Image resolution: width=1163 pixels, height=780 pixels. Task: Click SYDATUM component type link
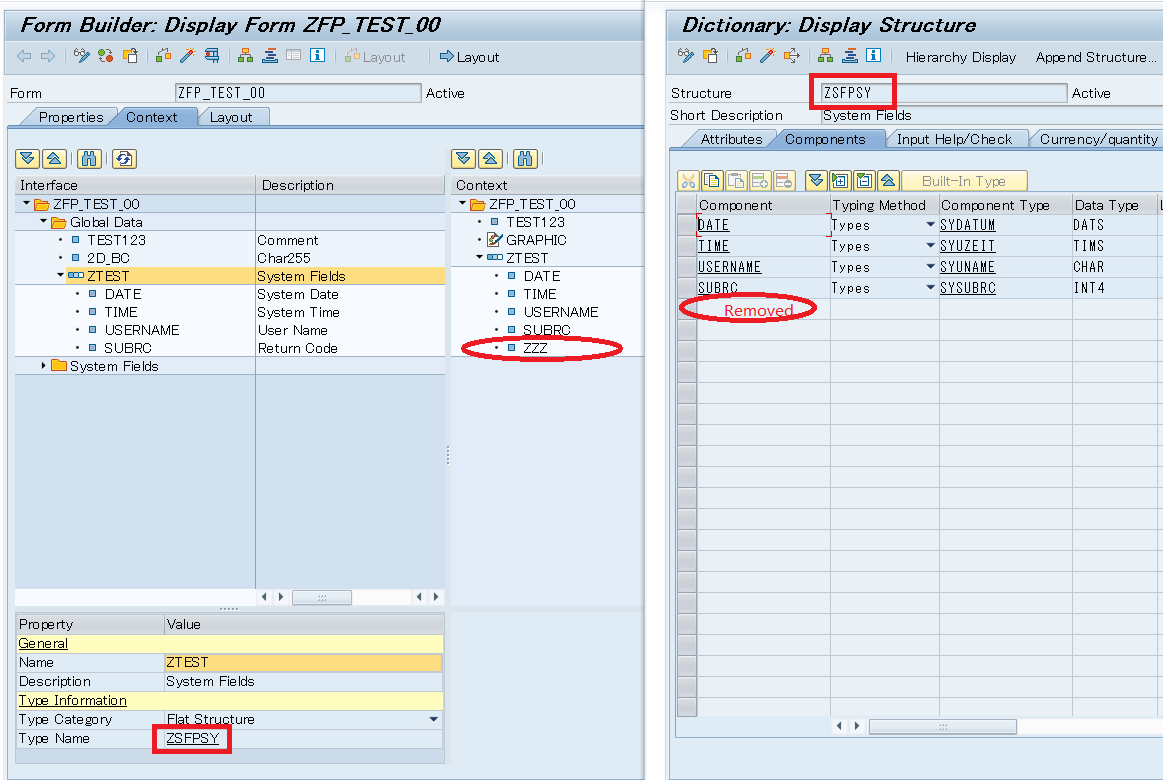967,225
